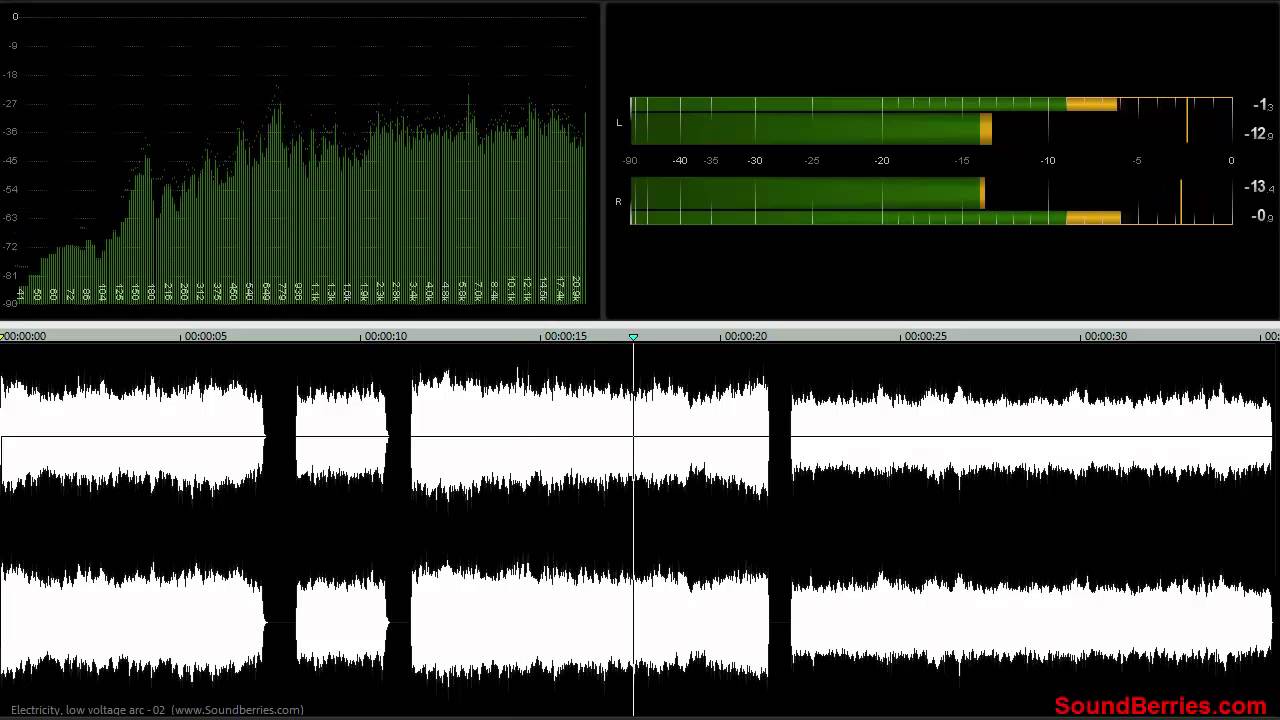This screenshot has width=1280, height=720.
Task: Click the L meter label
Action: [x=619, y=123]
